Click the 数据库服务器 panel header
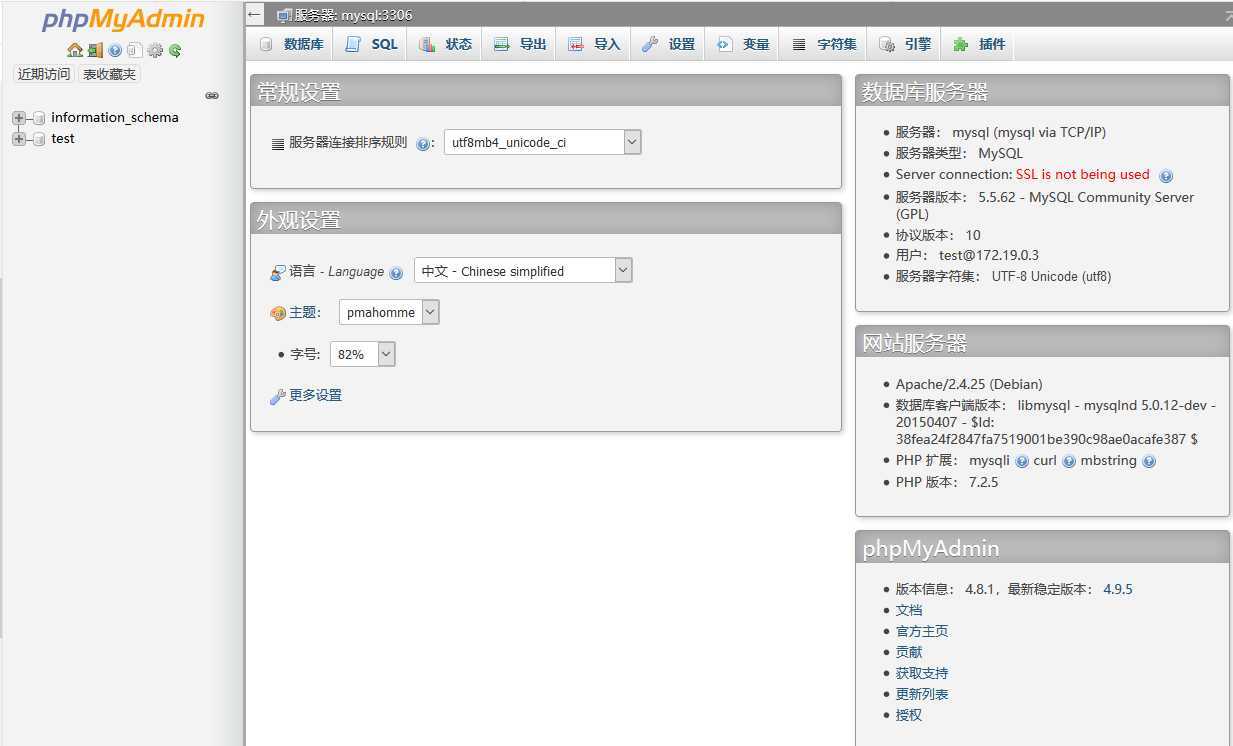Image resolution: width=1233 pixels, height=746 pixels. pos(1042,92)
